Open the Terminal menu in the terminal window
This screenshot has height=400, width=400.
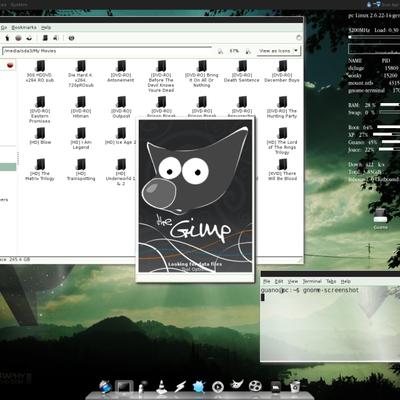pos(312,281)
